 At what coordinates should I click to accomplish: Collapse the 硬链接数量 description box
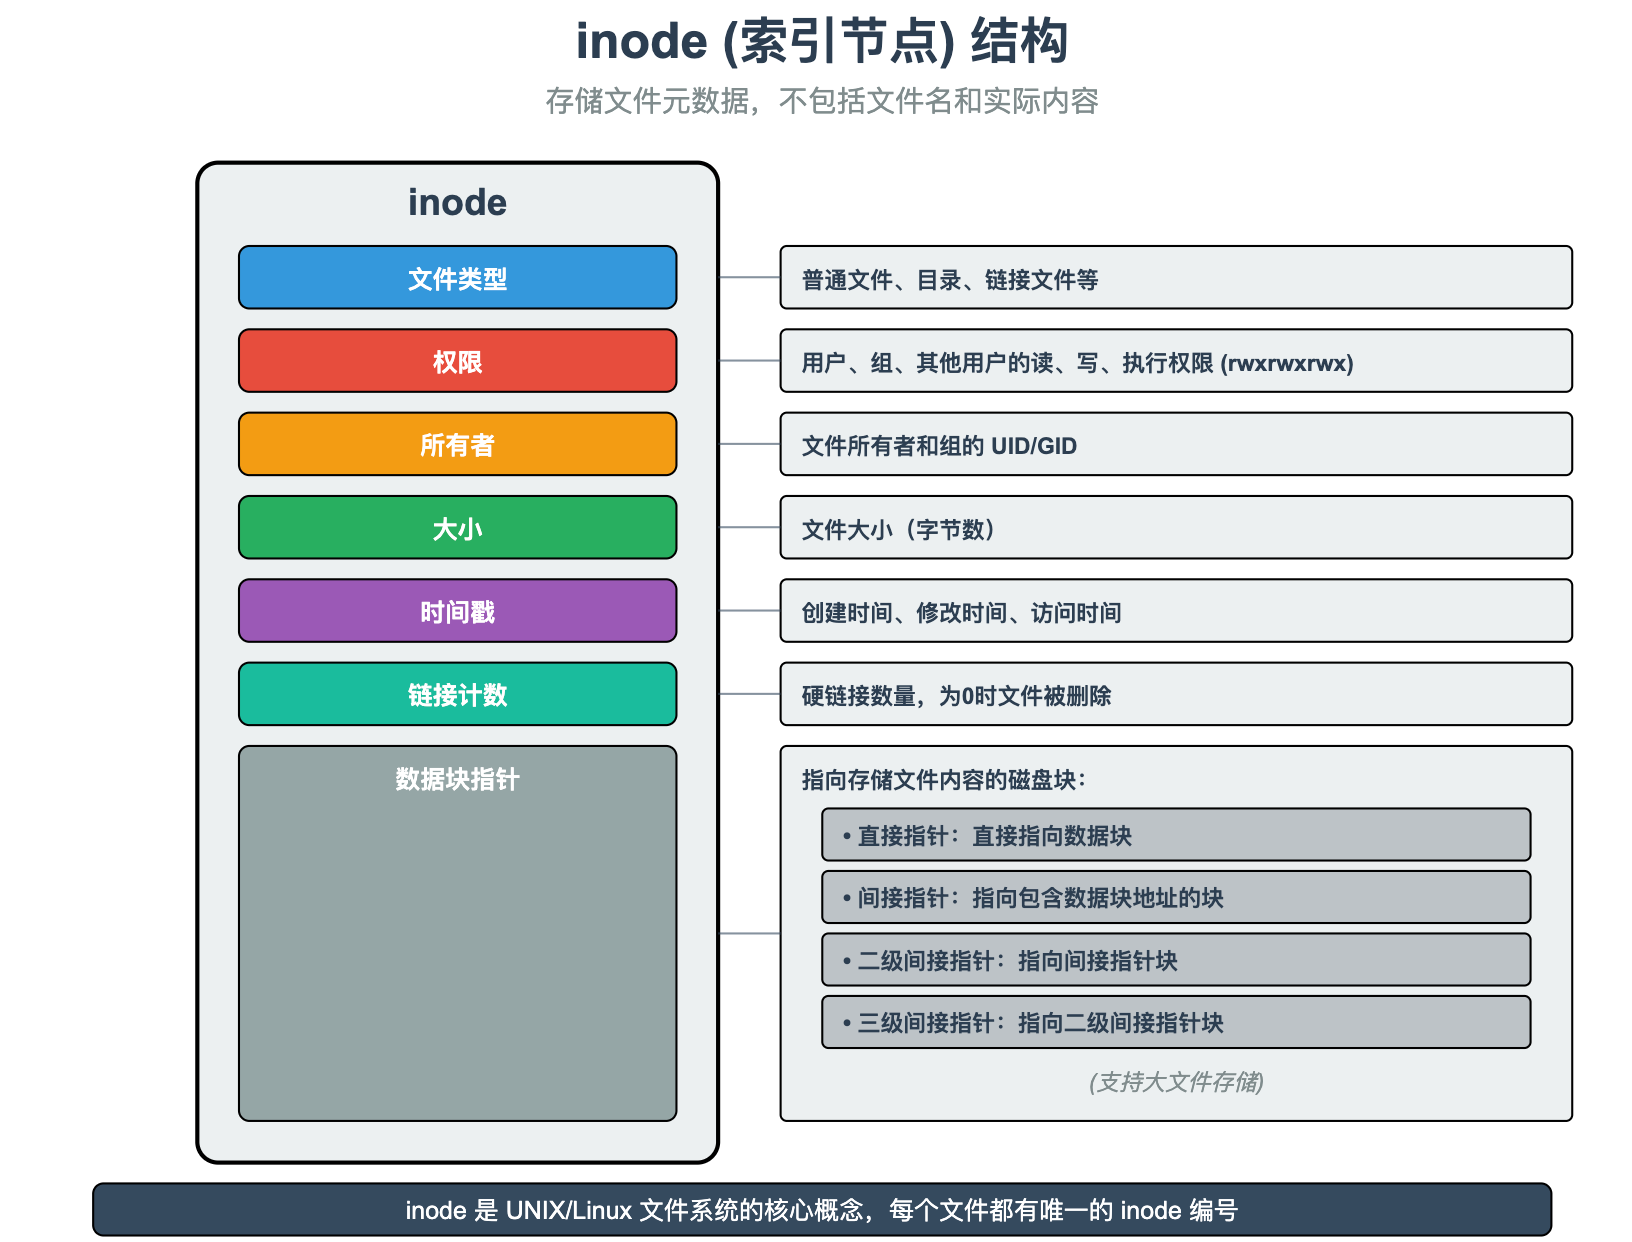pyautogui.click(x=1175, y=694)
